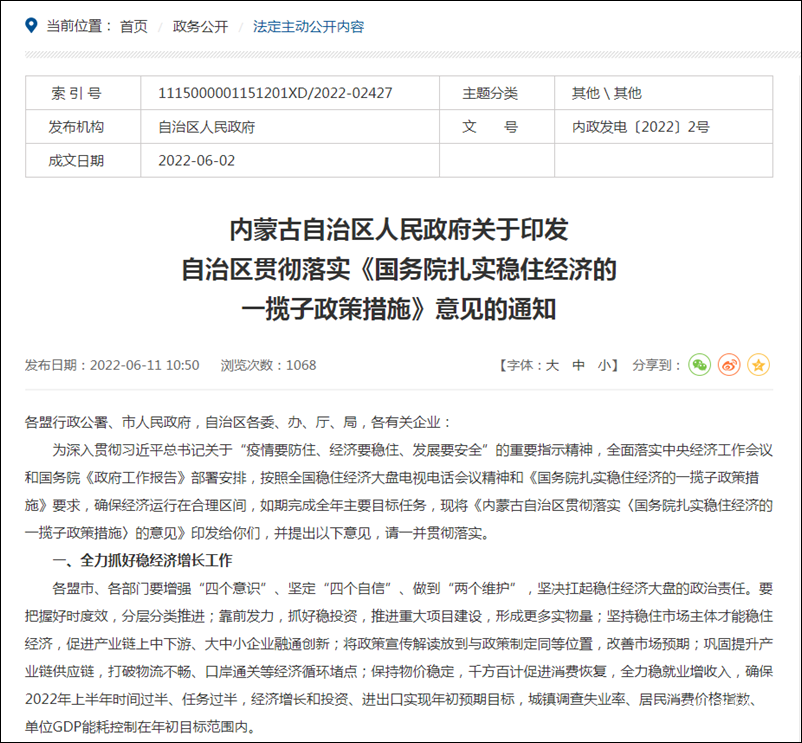The image size is (802, 743).
Task: Click paragraph starting 为深入贯彻习近平总书记关于
Action: (x=399, y=491)
